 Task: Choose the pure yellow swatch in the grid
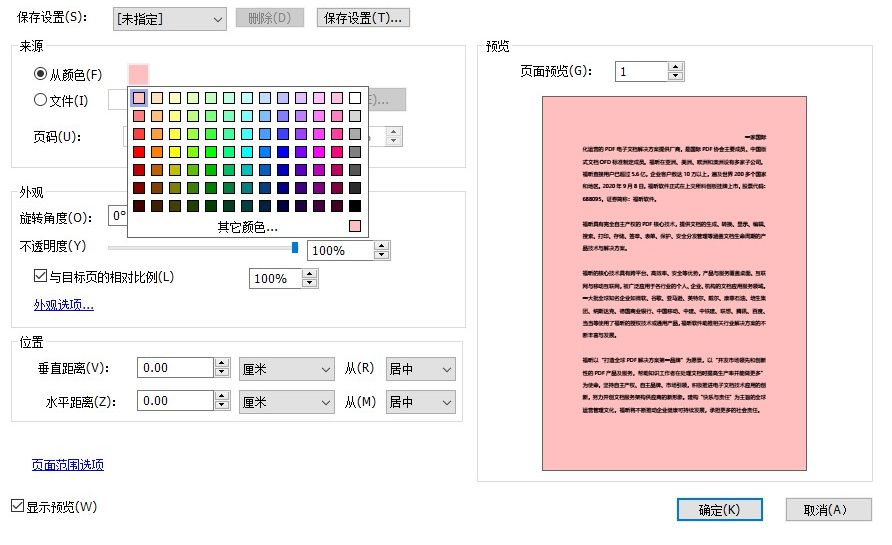(x=175, y=152)
